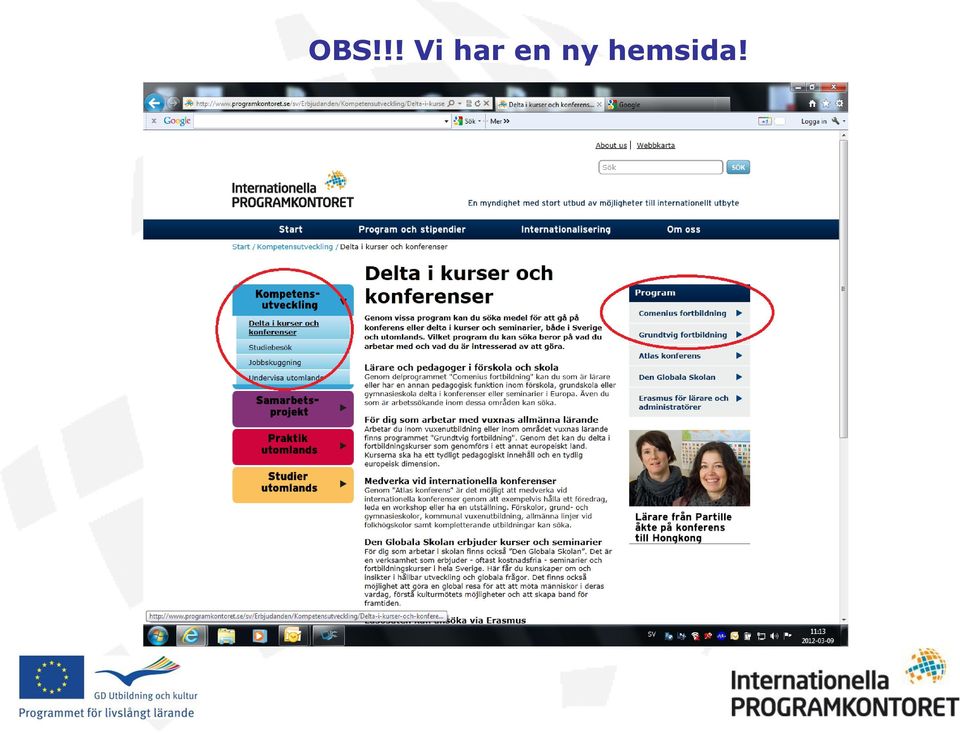Viewport: 960px width, 733px height.
Task: Click the site Sök search field
Action: point(661,167)
